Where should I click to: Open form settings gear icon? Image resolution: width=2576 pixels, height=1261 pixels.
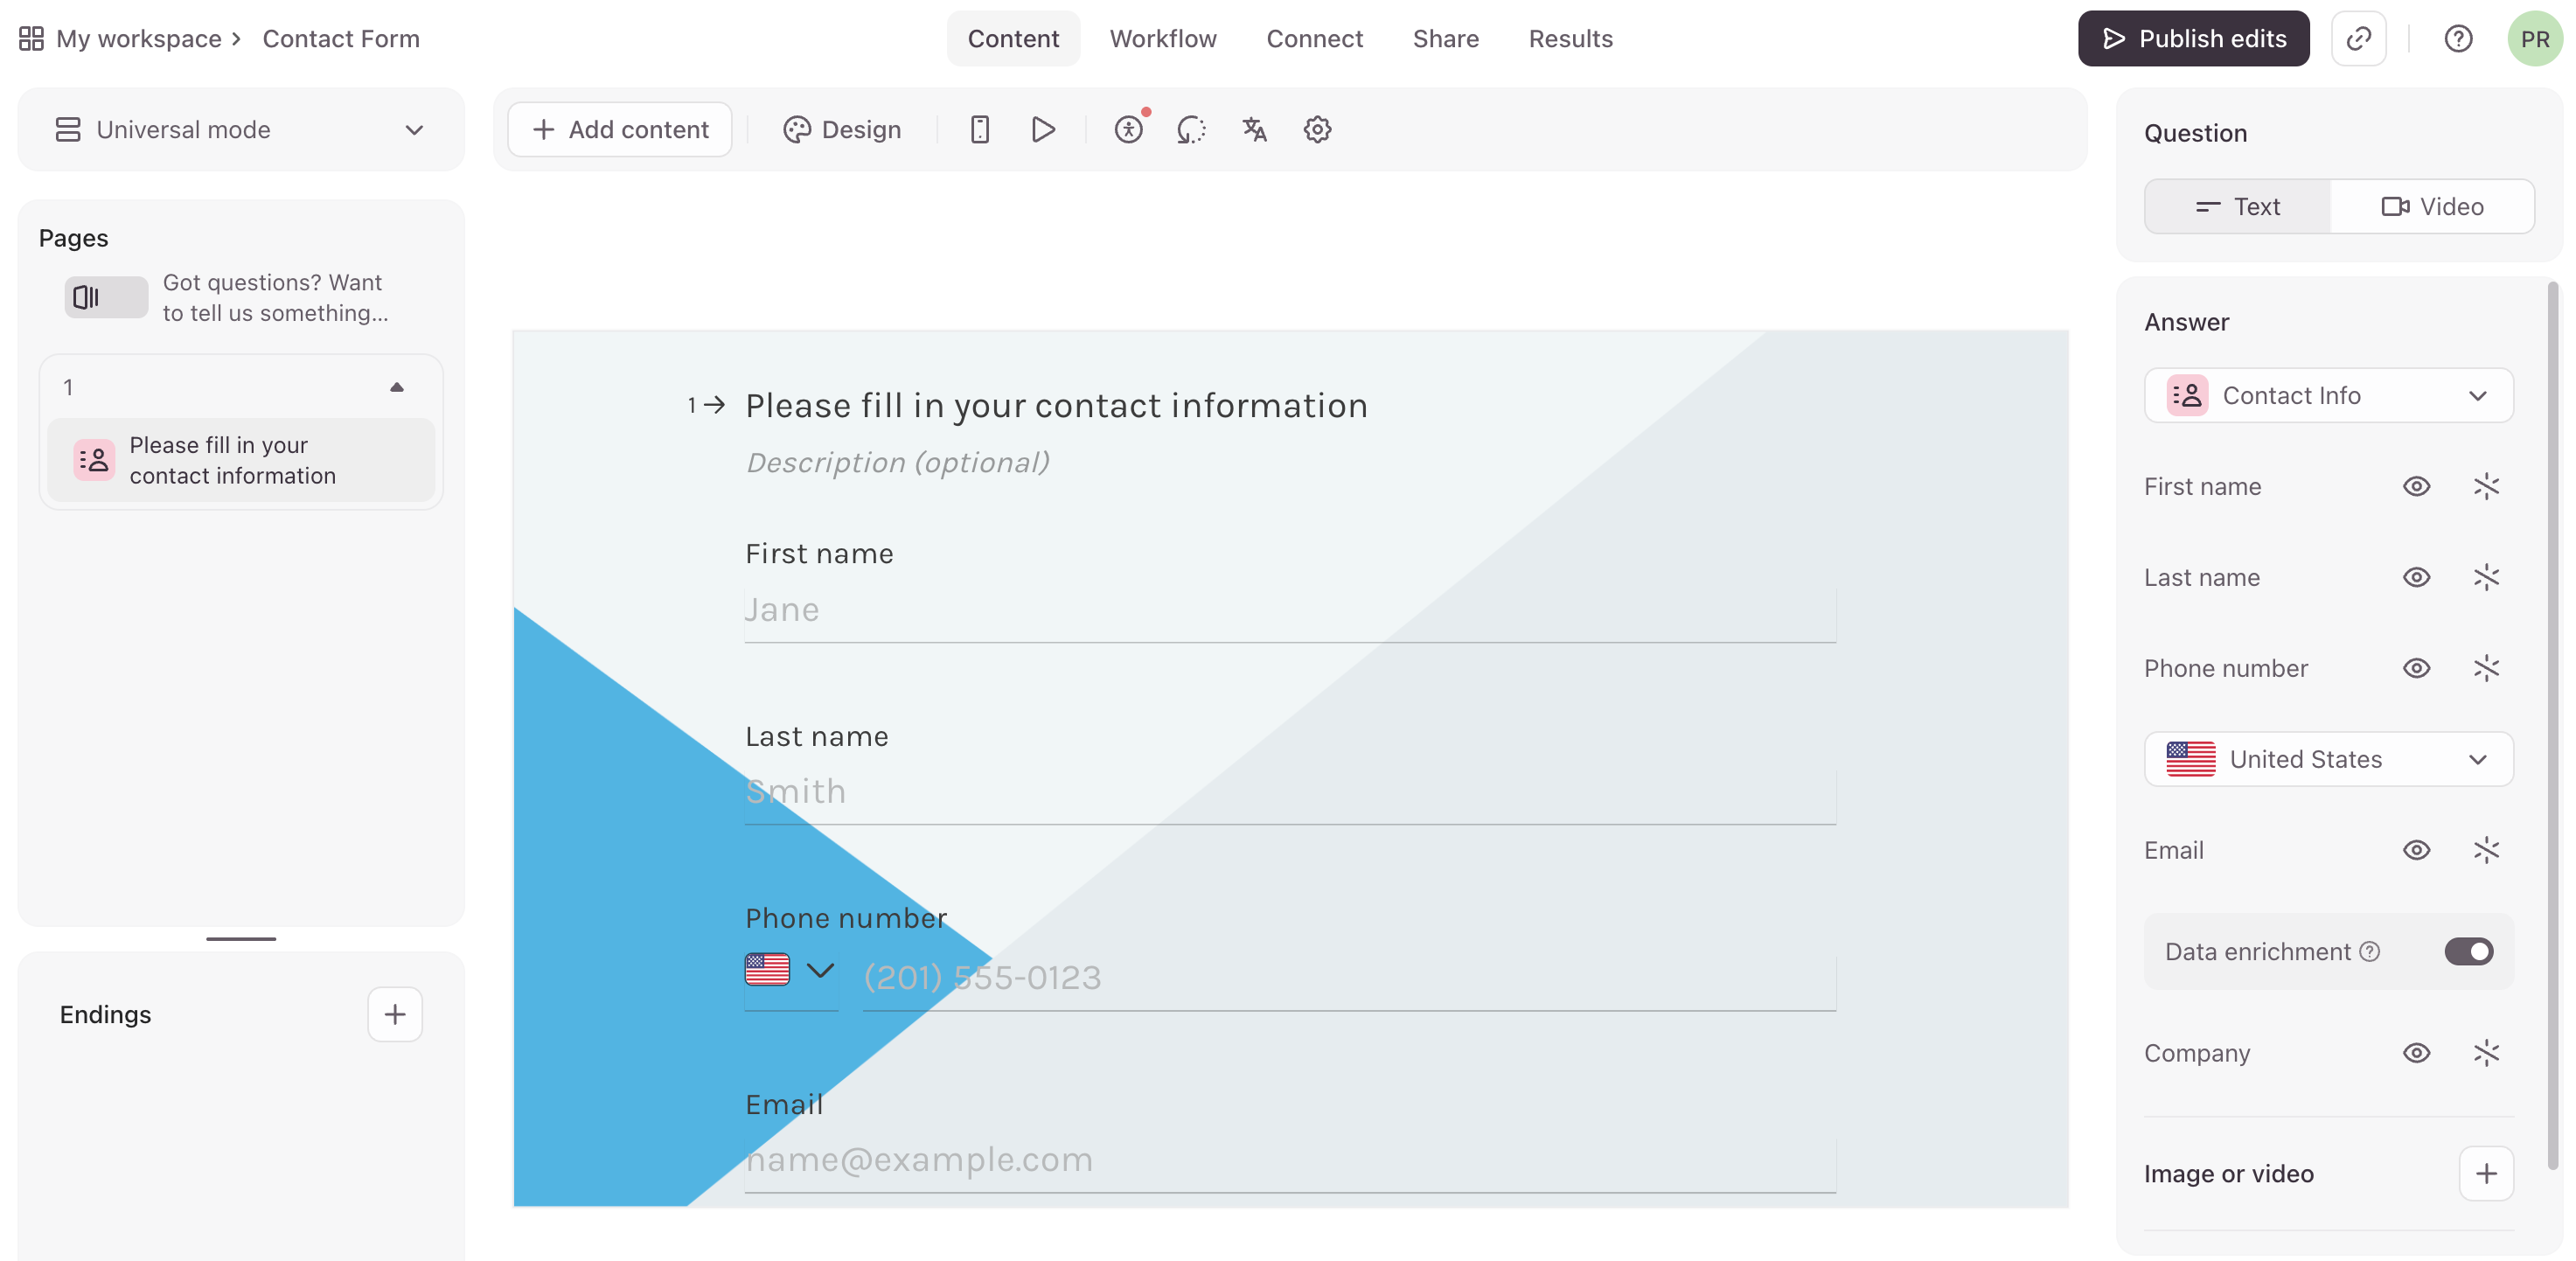pyautogui.click(x=1317, y=130)
